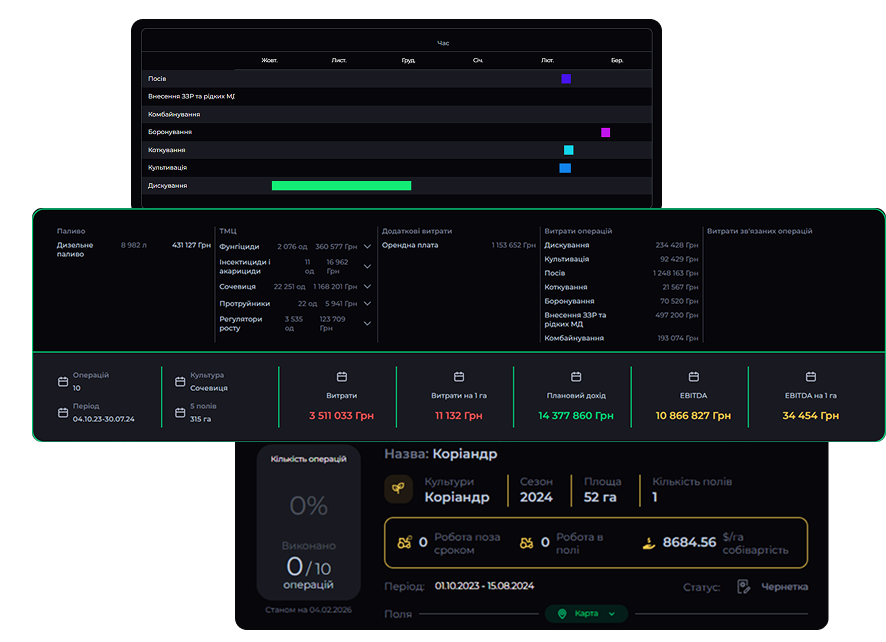886x642 pixels.
Task: Expand the Протруйники row chevron
Action: click(x=367, y=303)
